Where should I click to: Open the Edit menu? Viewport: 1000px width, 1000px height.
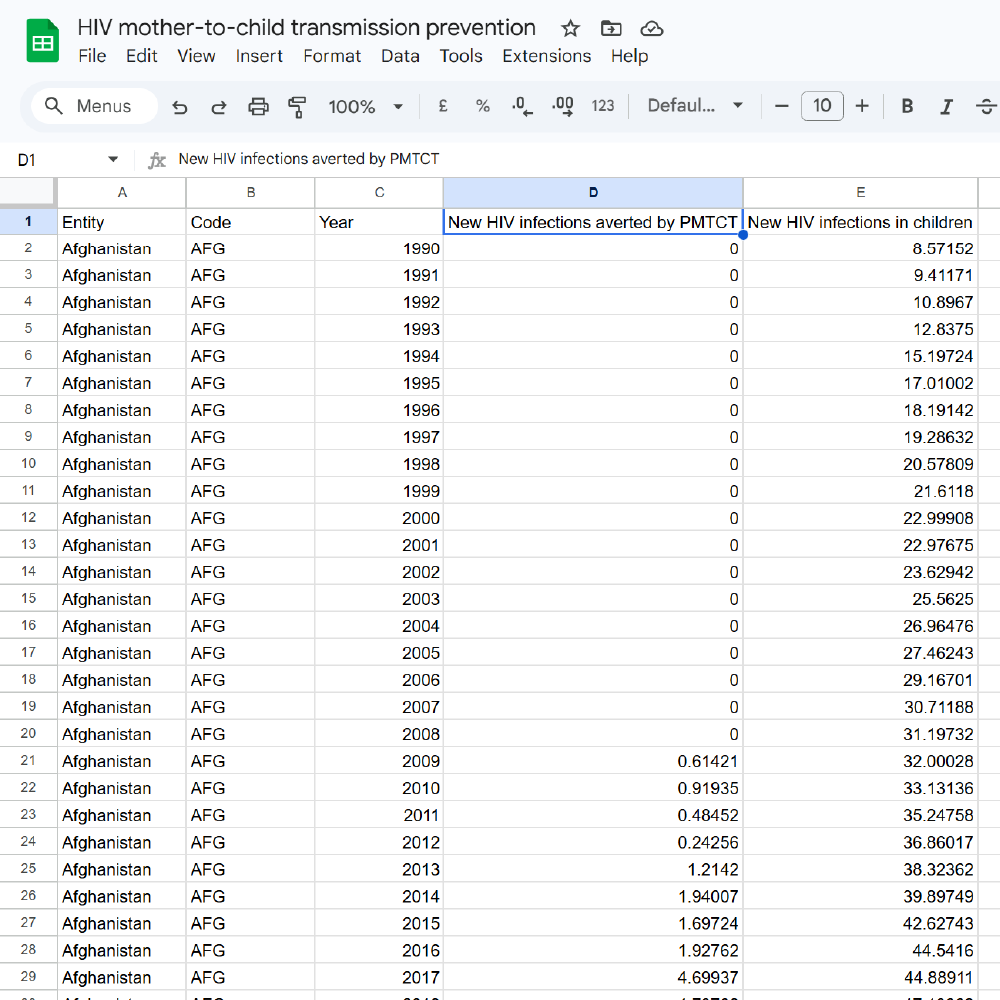pos(142,56)
